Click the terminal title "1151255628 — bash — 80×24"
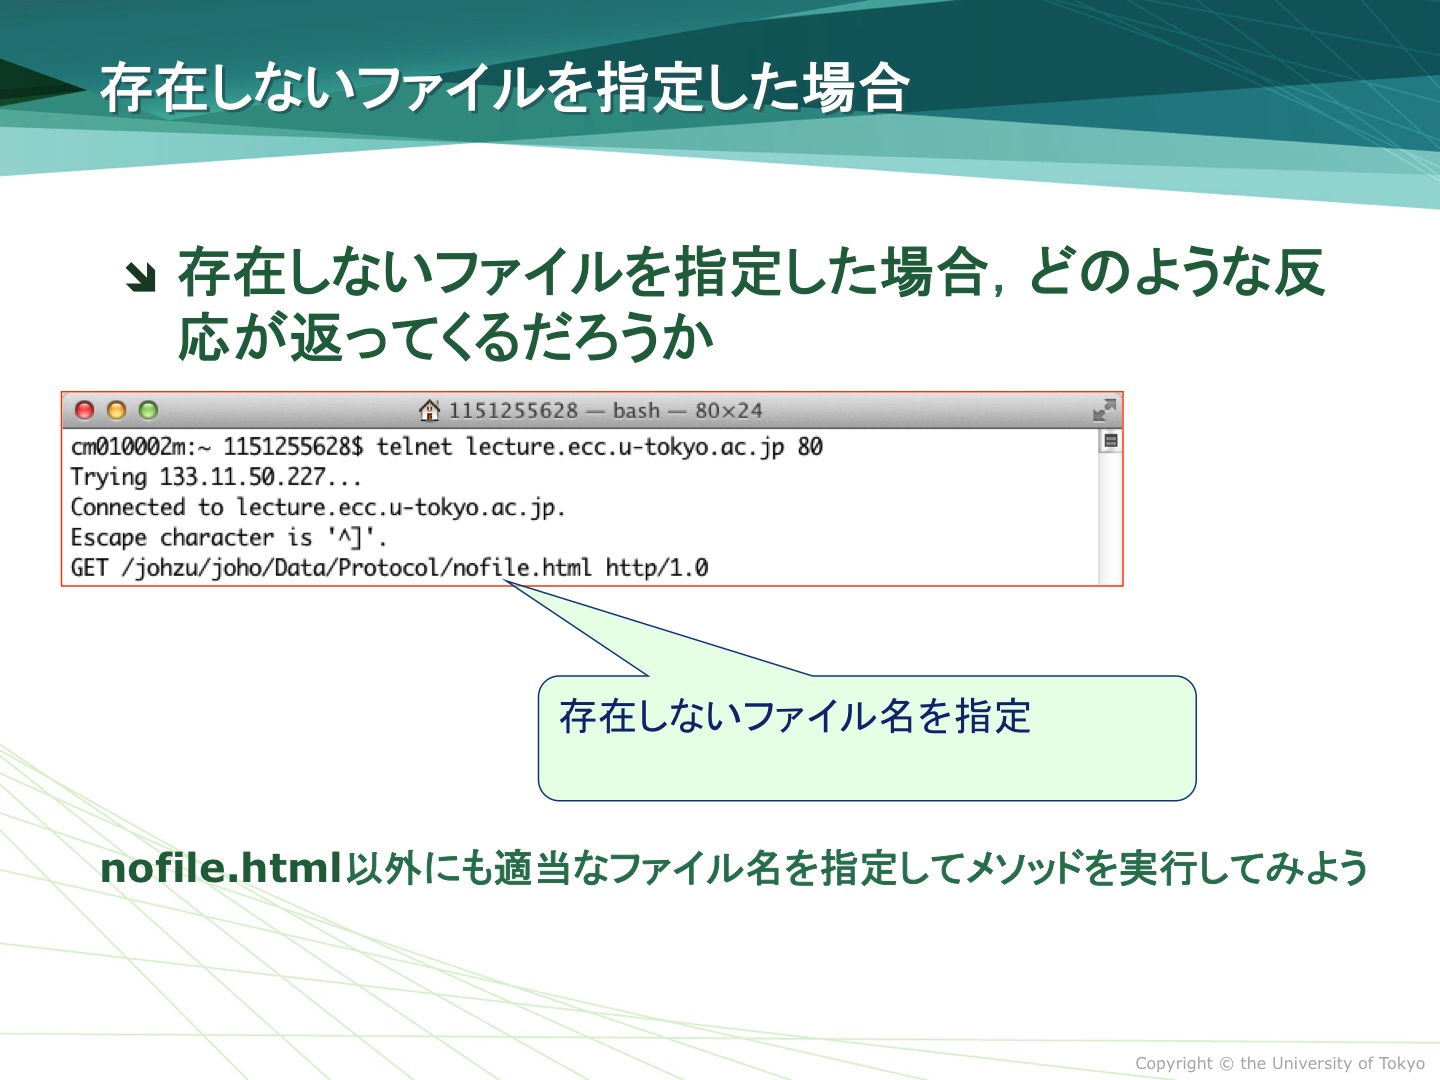 (x=605, y=410)
